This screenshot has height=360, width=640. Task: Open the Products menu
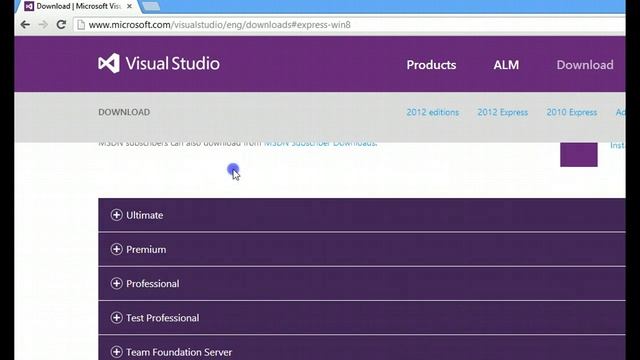[431, 64]
